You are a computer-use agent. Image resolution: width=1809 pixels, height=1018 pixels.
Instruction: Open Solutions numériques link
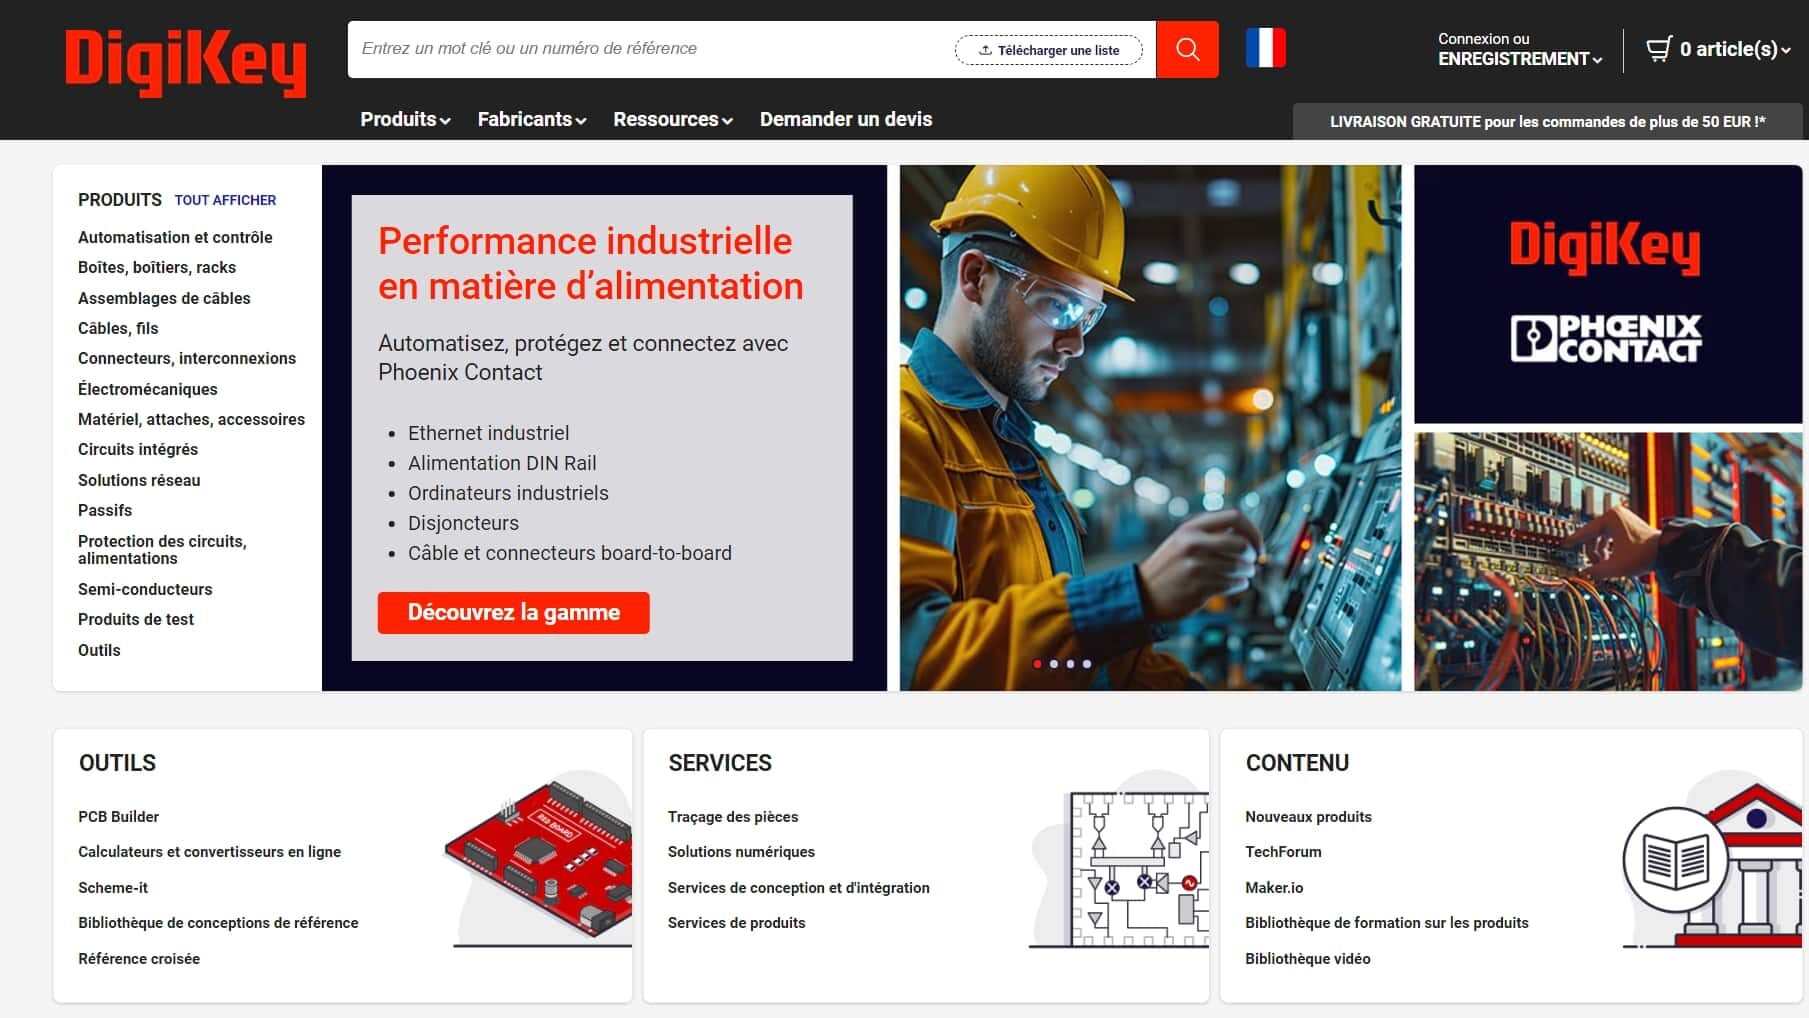pos(741,852)
